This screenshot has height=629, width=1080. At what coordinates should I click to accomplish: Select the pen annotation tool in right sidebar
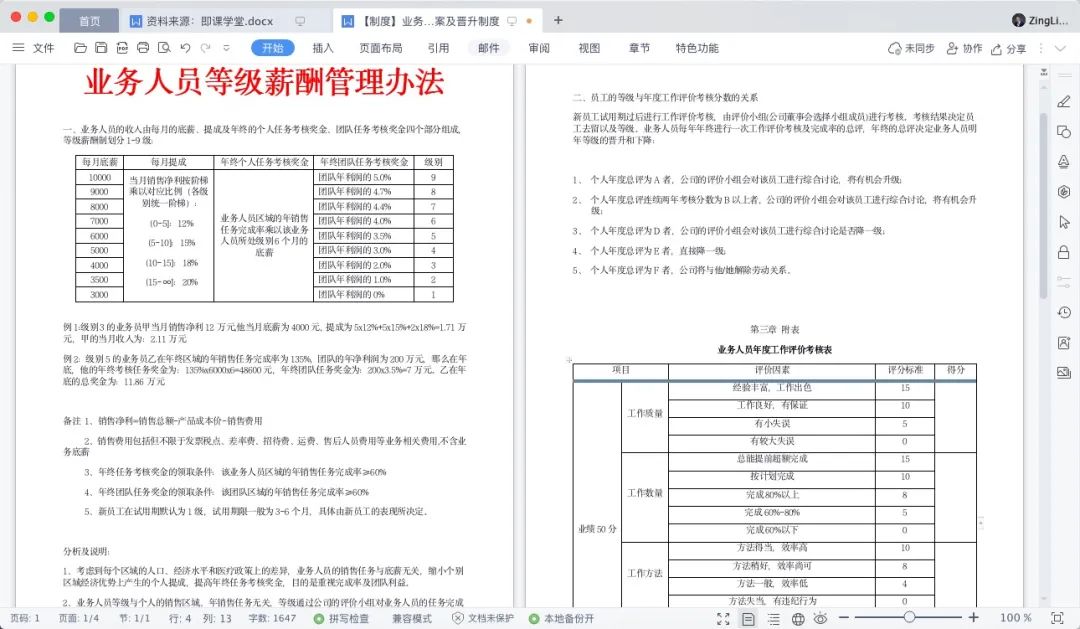(x=1063, y=102)
